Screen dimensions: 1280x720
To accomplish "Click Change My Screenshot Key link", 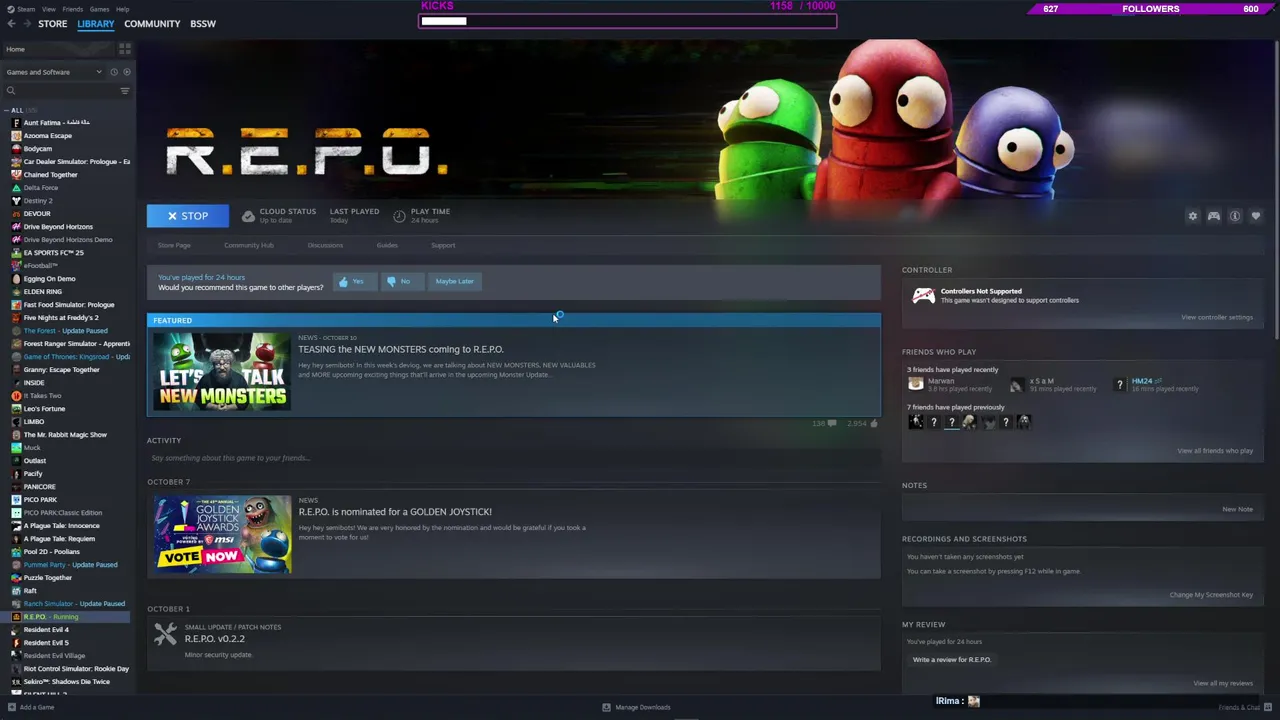I will pyautogui.click(x=1211, y=595).
